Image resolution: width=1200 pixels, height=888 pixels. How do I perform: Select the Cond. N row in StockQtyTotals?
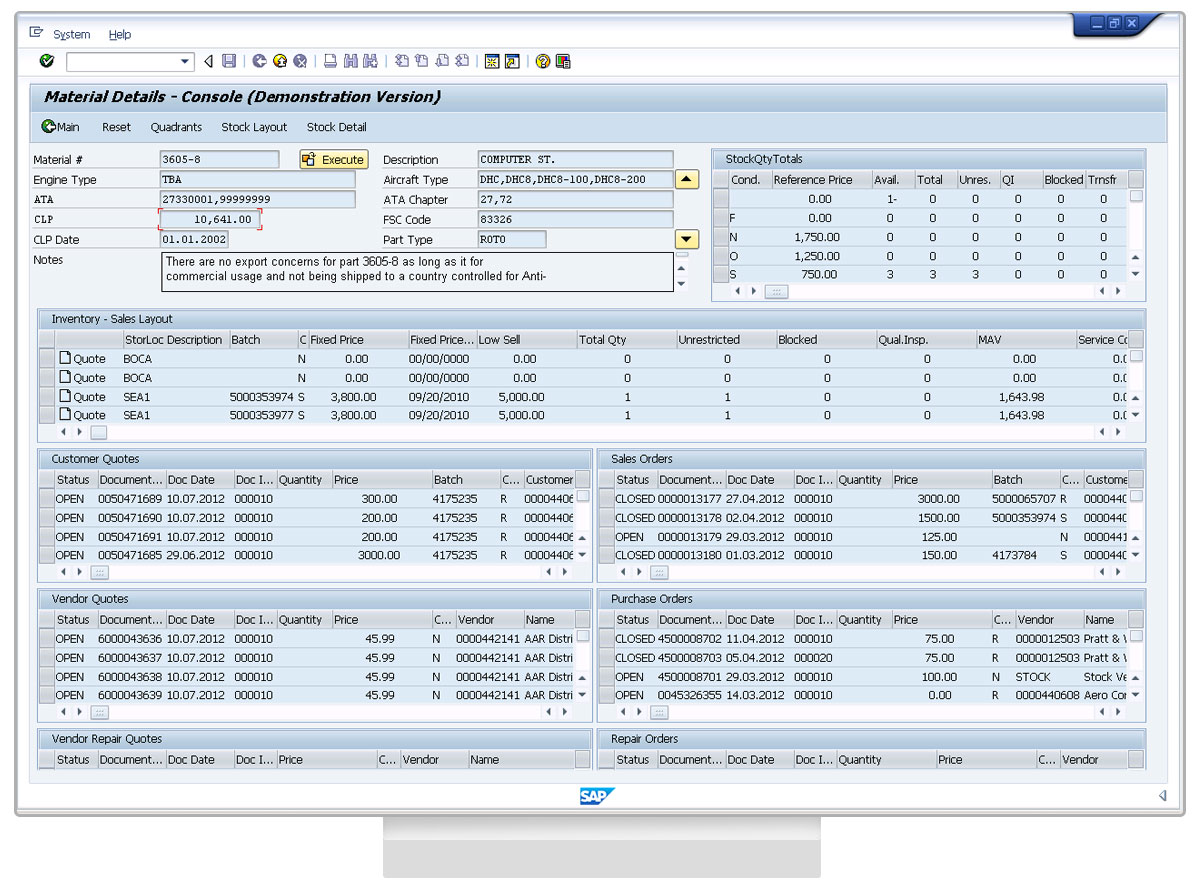click(x=721, y=237)
